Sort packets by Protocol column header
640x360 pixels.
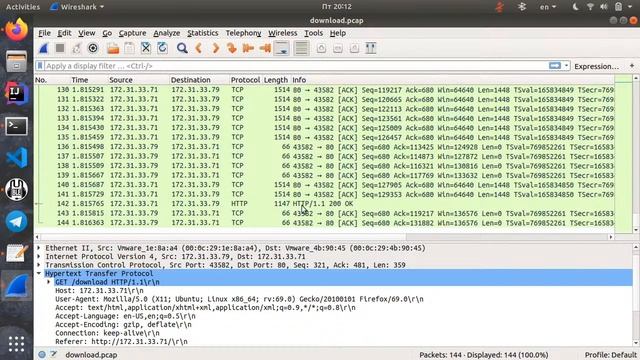245,80
